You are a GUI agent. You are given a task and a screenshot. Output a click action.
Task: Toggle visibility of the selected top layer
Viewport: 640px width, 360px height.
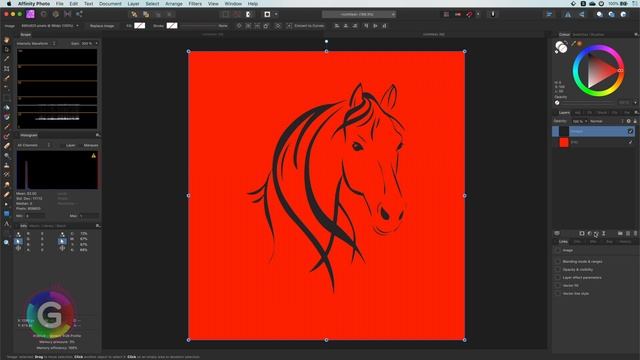630,131
